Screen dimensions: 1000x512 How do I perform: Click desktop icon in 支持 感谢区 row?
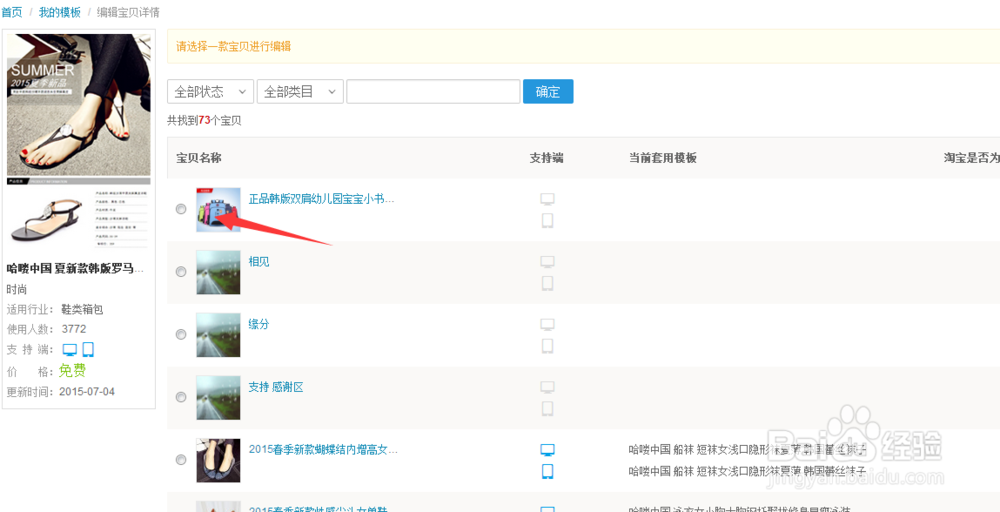(x=547, y=386)
